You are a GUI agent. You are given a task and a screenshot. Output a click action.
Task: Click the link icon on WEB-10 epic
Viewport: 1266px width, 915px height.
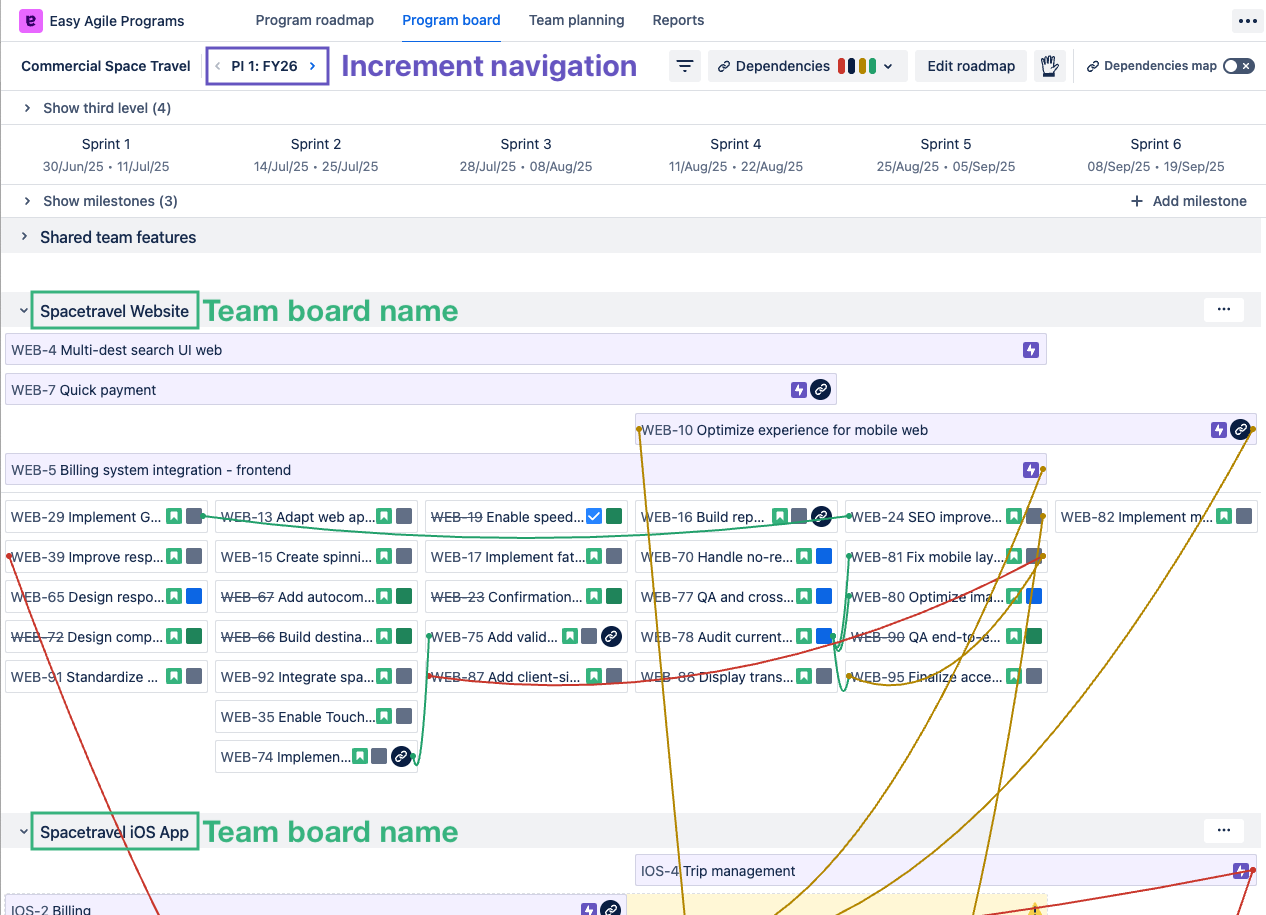pos(1240,430)
